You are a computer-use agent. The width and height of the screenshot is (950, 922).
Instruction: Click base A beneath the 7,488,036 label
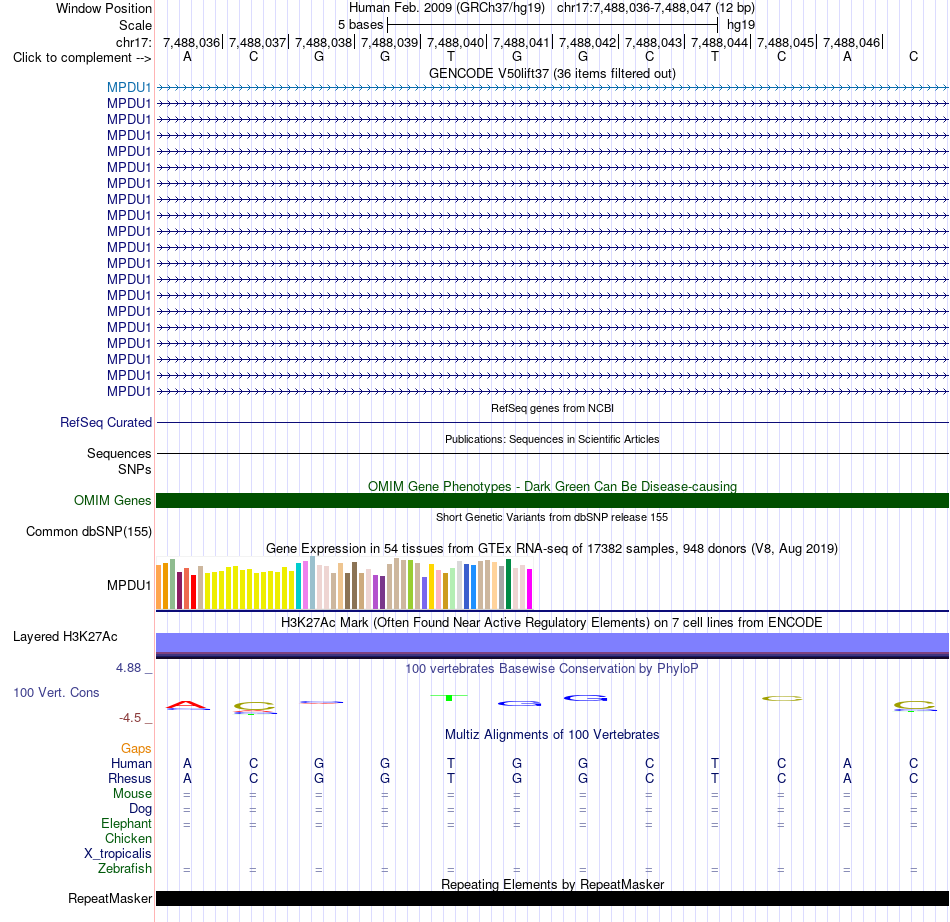point(187,57)
